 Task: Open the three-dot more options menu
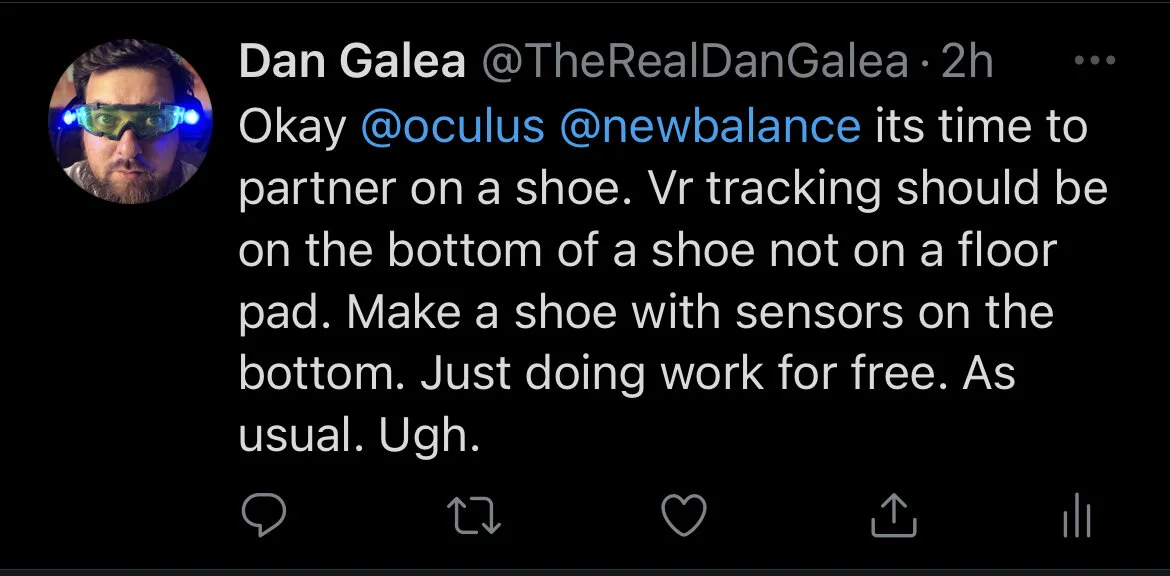coord(1096,60)
